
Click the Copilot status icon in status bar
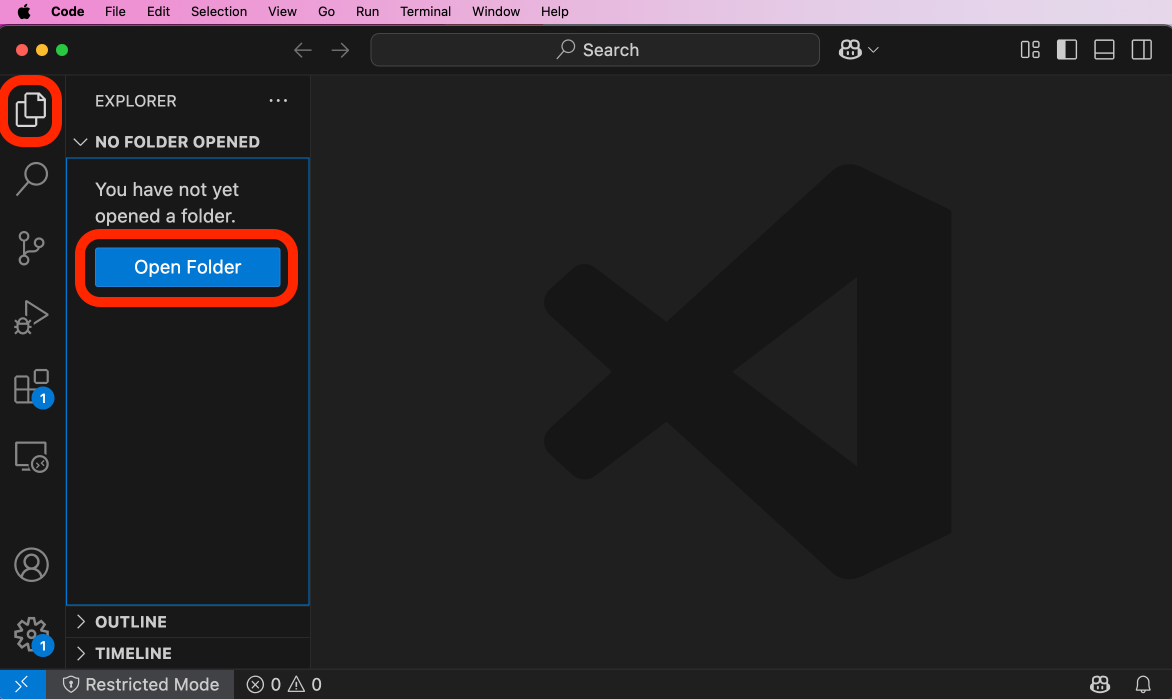pyautogui.click(x=1099, y=684)
